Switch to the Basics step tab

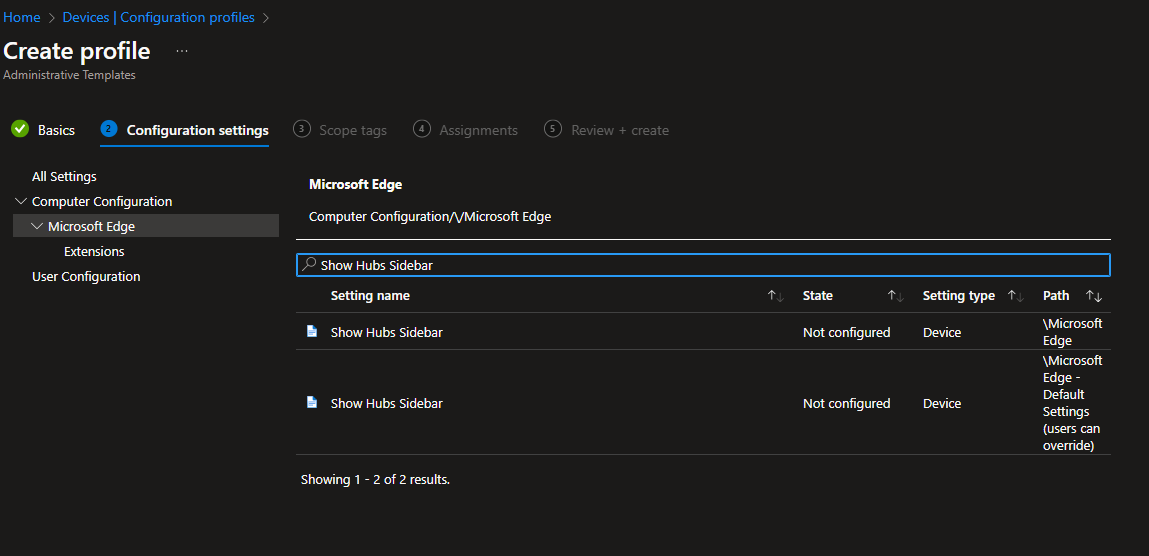coord(56,130)
